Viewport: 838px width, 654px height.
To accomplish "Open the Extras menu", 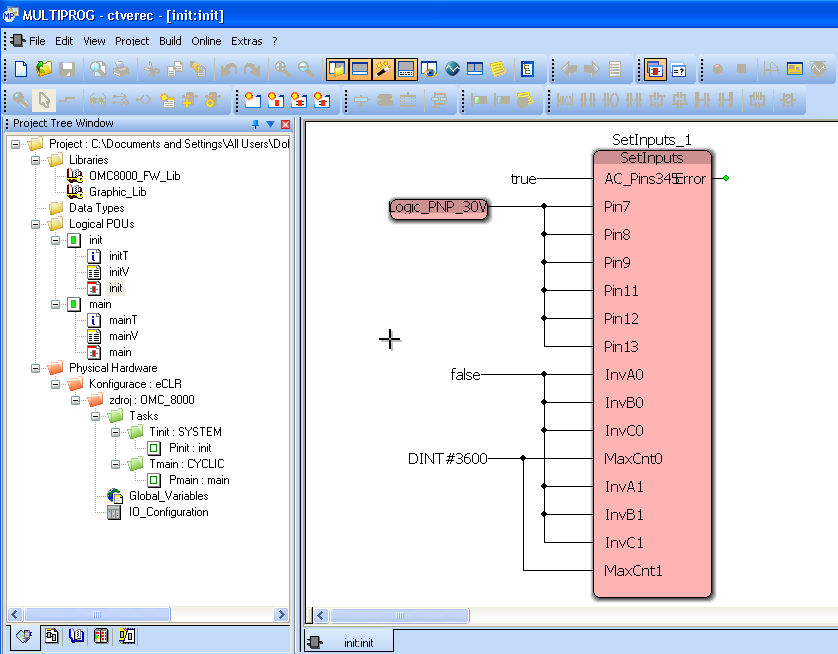I will [246, 41].
